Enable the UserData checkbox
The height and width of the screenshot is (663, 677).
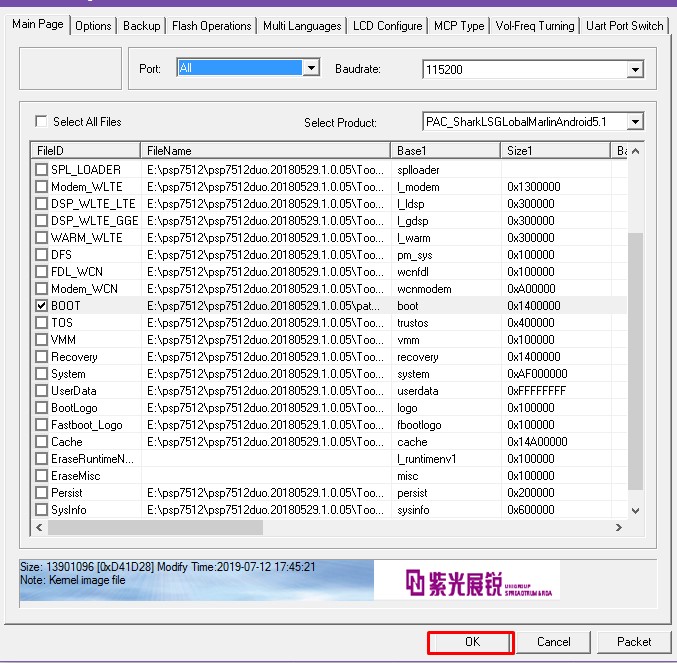41,391
